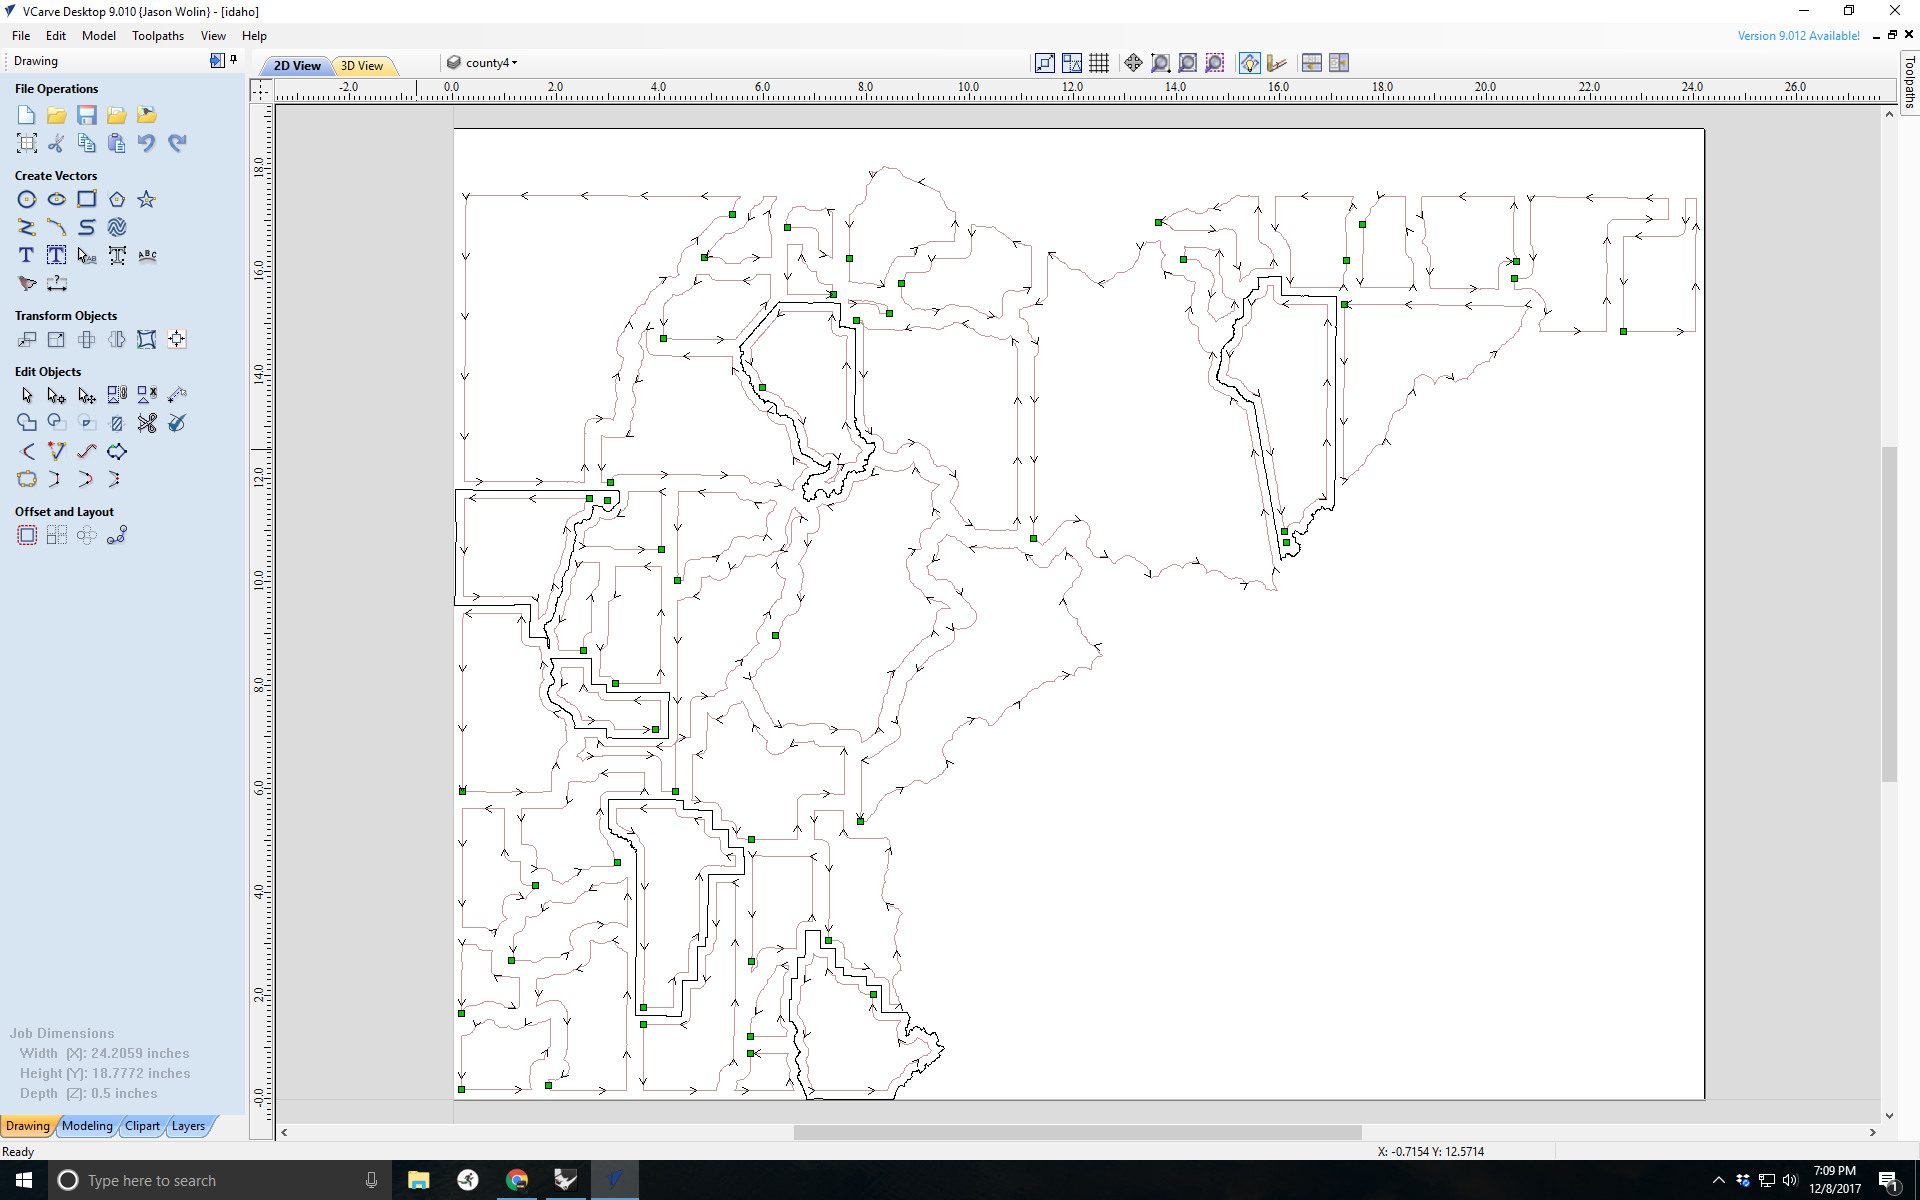Open the Join Vectors tool

coord(27,479)
